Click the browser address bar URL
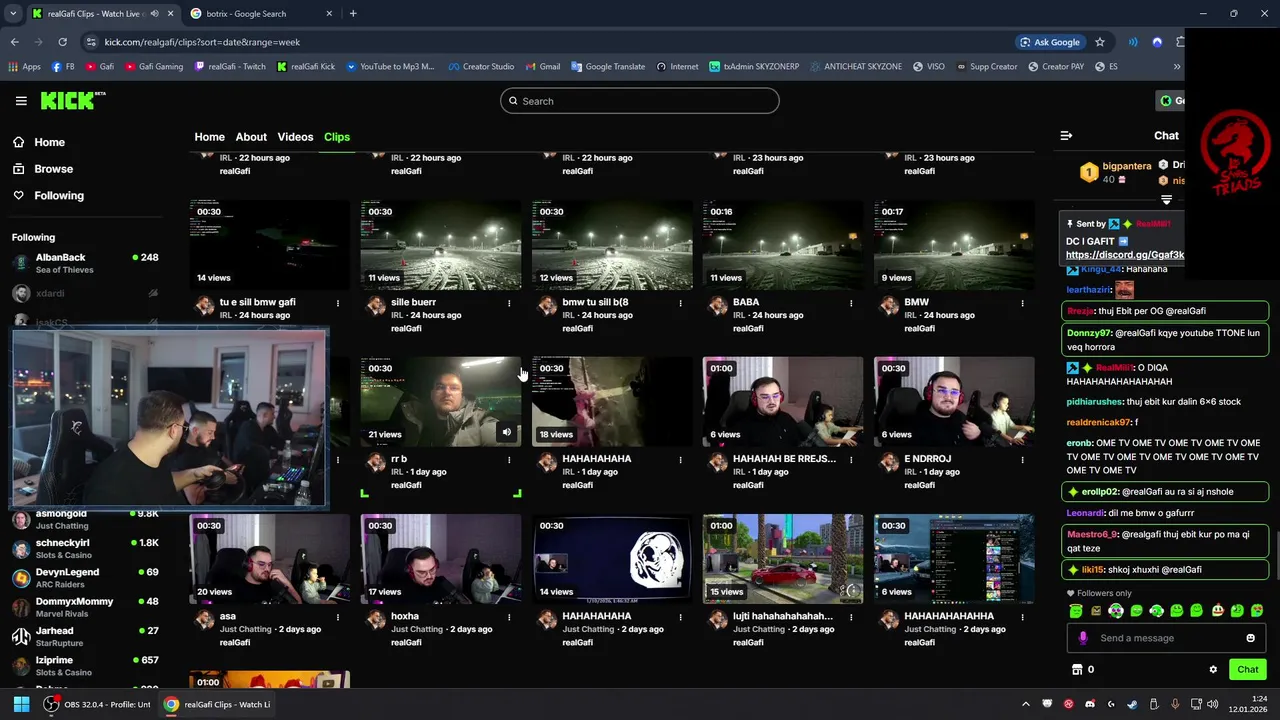This screenshot has height=720, width=1280. point(202,42)
